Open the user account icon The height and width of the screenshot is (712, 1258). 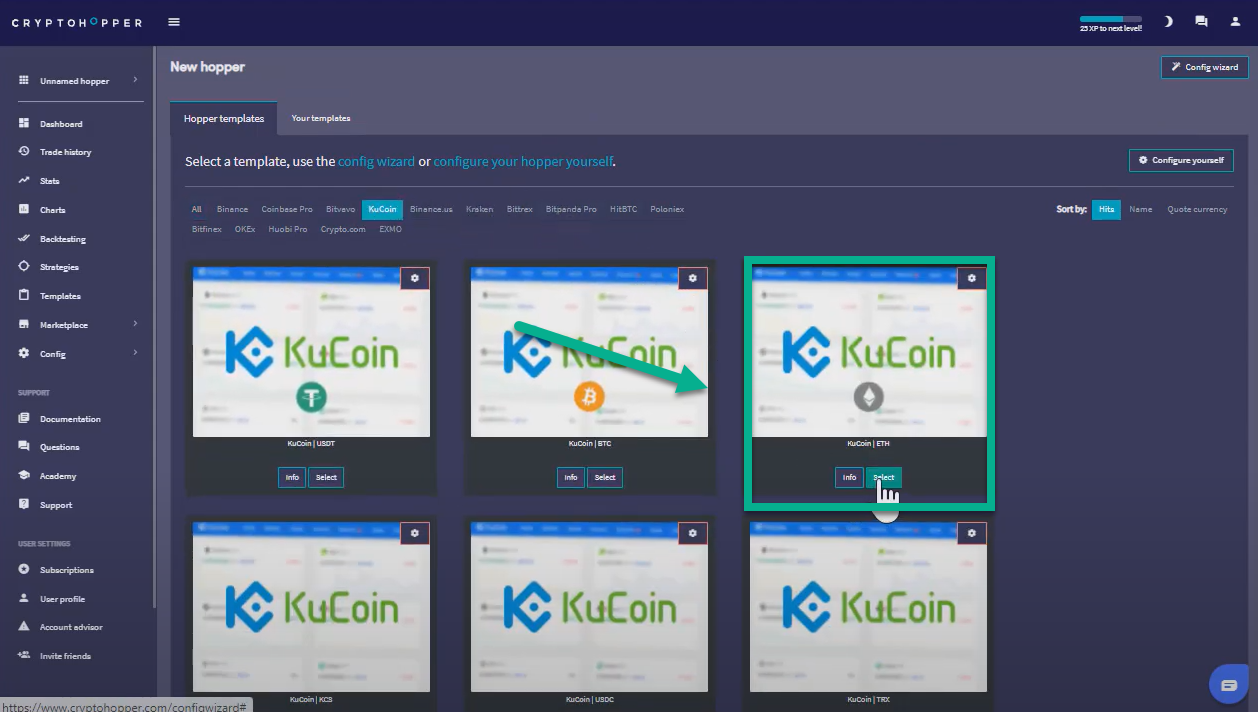coord(1235,22)
